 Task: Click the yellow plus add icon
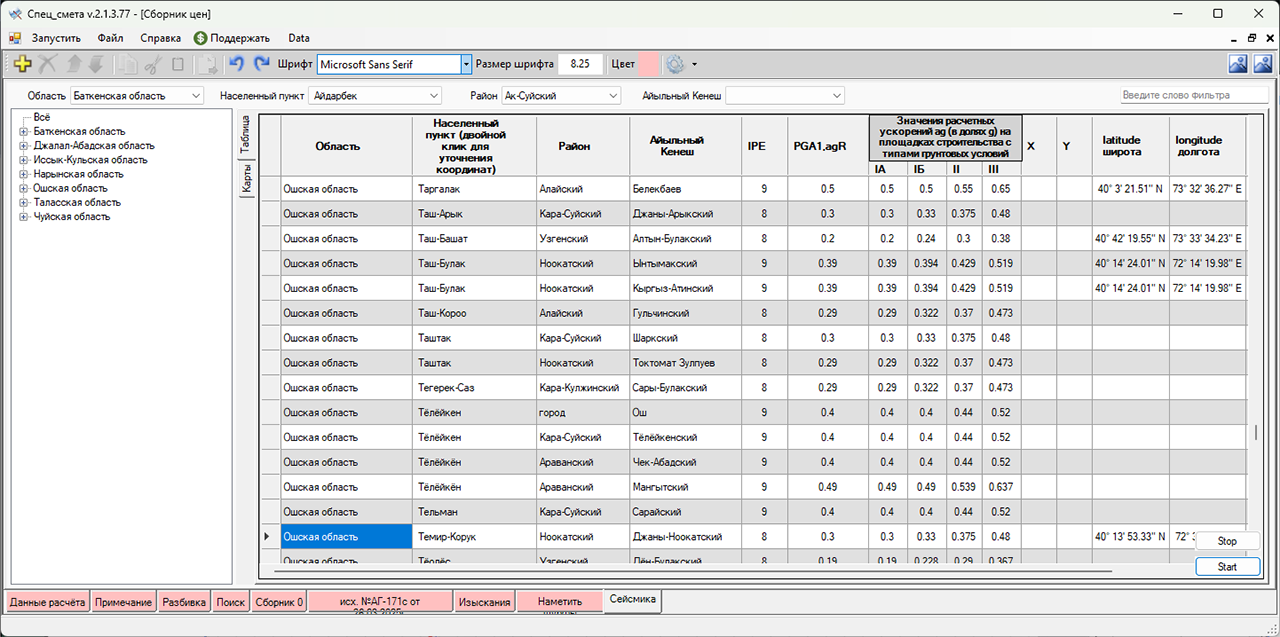coord(22,64)
